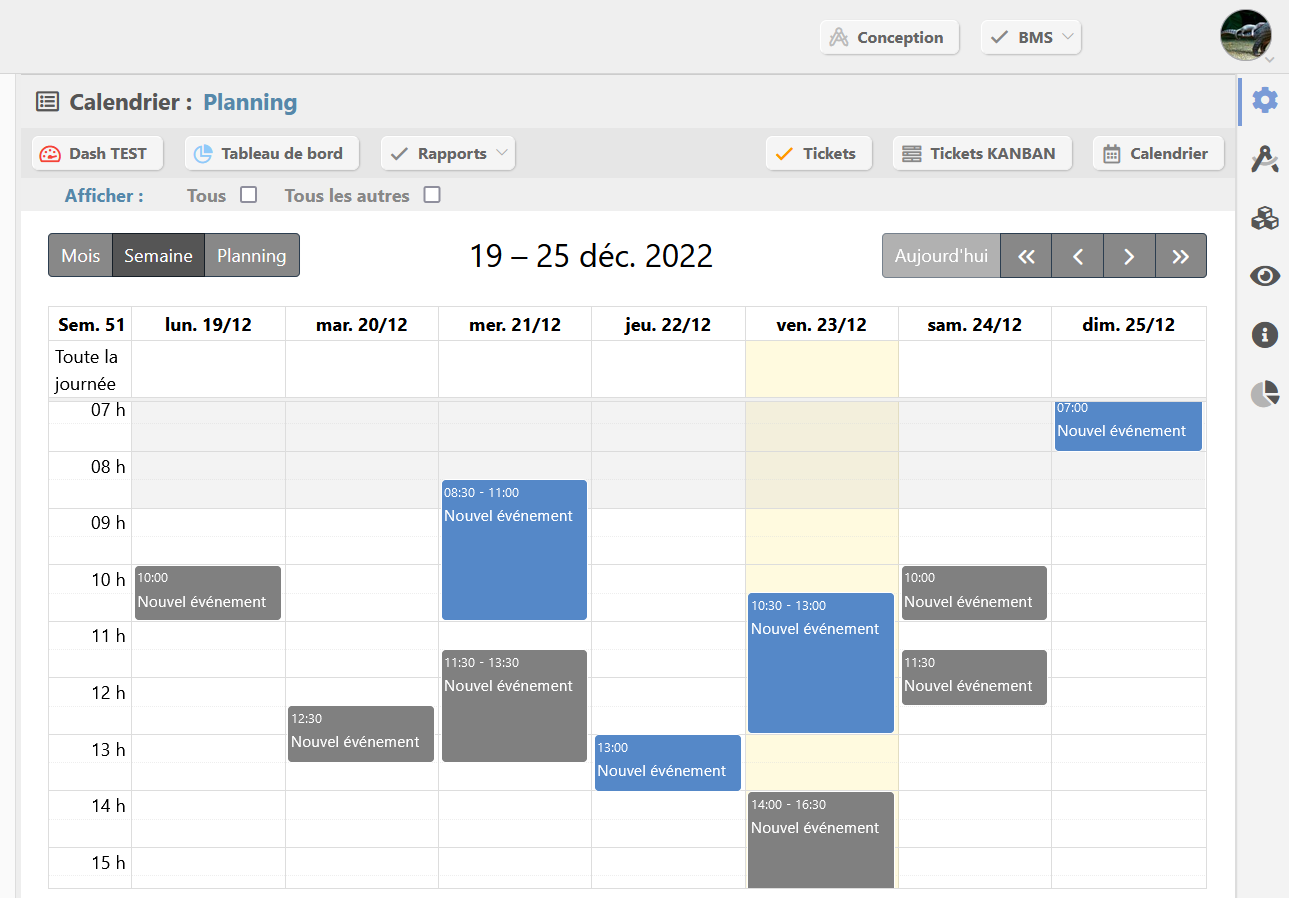This screenshot has width=1289, height=898.
Task: Click the Aujourd'hui button
Action: coord(941,256)
